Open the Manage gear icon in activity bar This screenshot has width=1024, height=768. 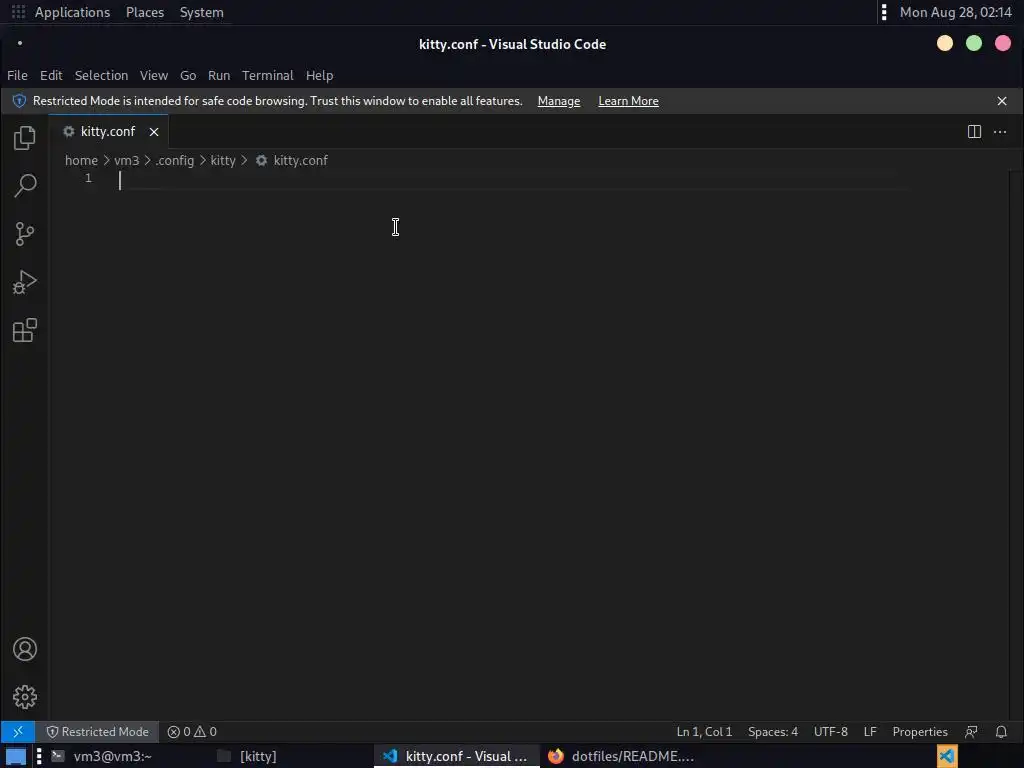25,697
